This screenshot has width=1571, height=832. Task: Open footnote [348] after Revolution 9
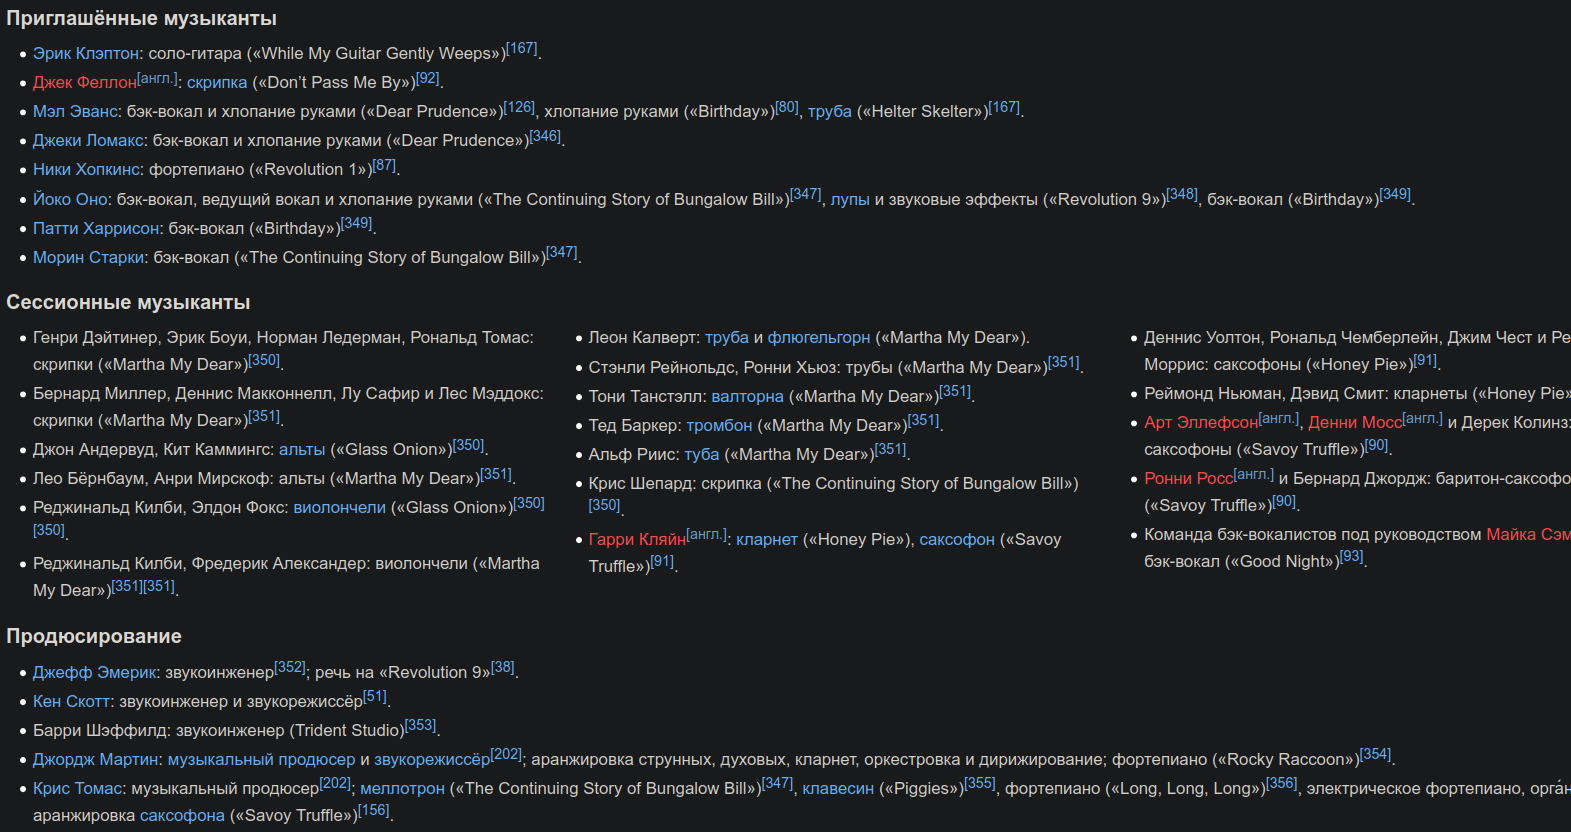1182,195
